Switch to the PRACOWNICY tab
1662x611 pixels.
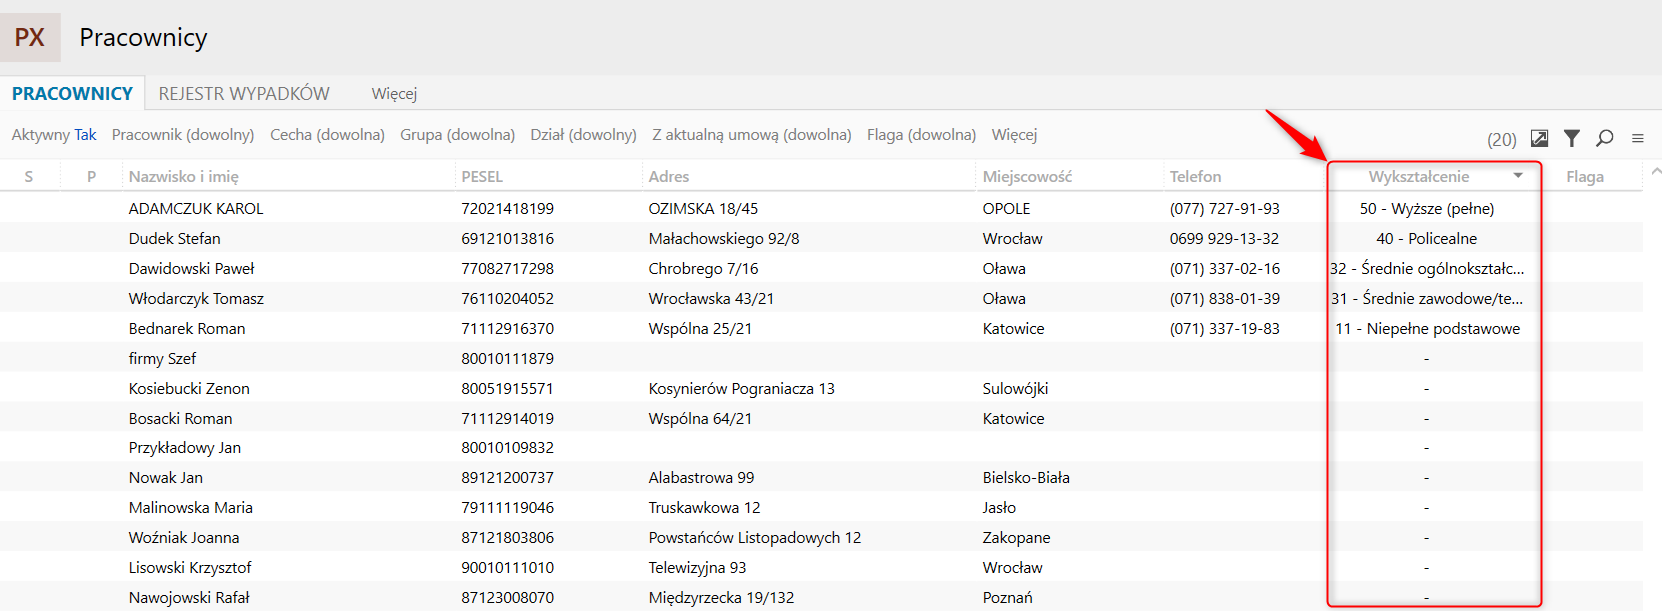72,94
